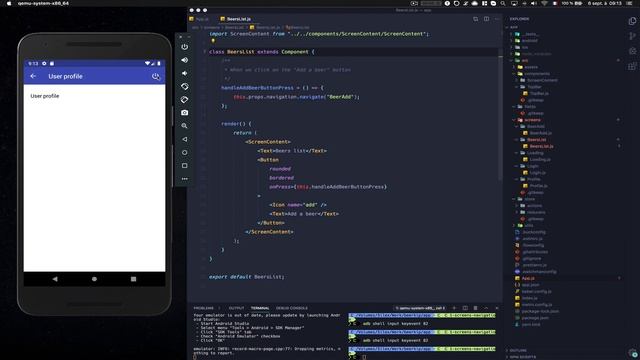This screenshot has height=360, width=640.
Task: Tap Android navigation bar home button
Action: (94, 279)
